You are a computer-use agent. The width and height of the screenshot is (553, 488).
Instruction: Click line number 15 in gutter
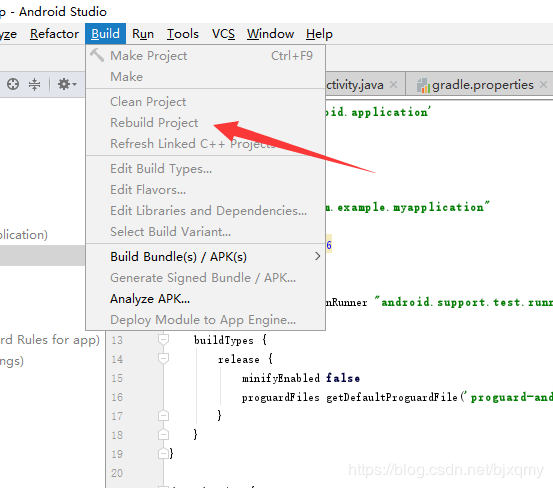tap(117, 378)
